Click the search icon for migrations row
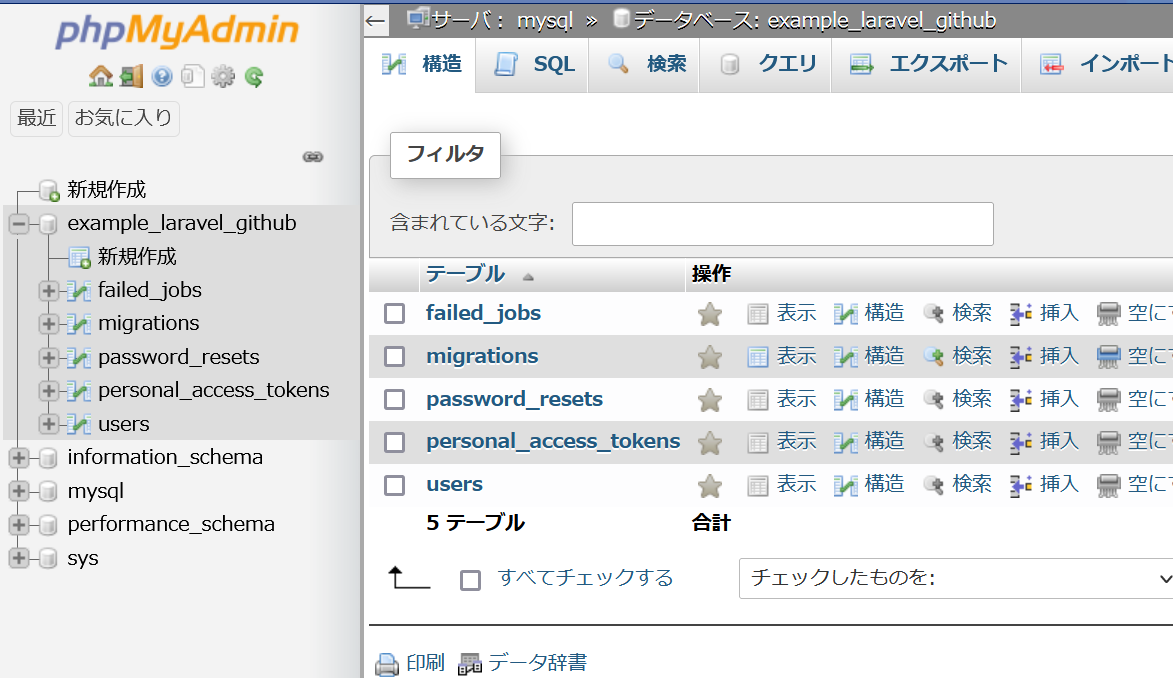This screenshot has height=678, width=1173. (933, 357)
